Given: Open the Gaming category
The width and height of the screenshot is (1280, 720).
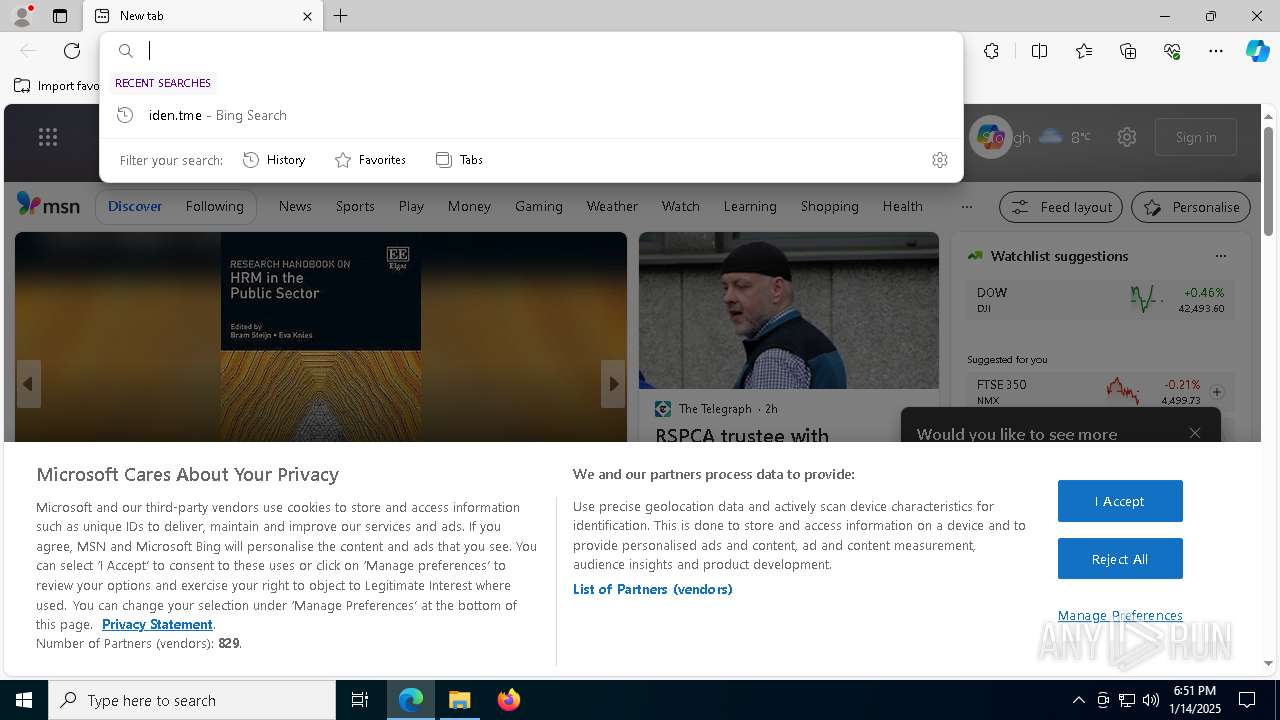Looking at the screenshot, I should (539, 206).
